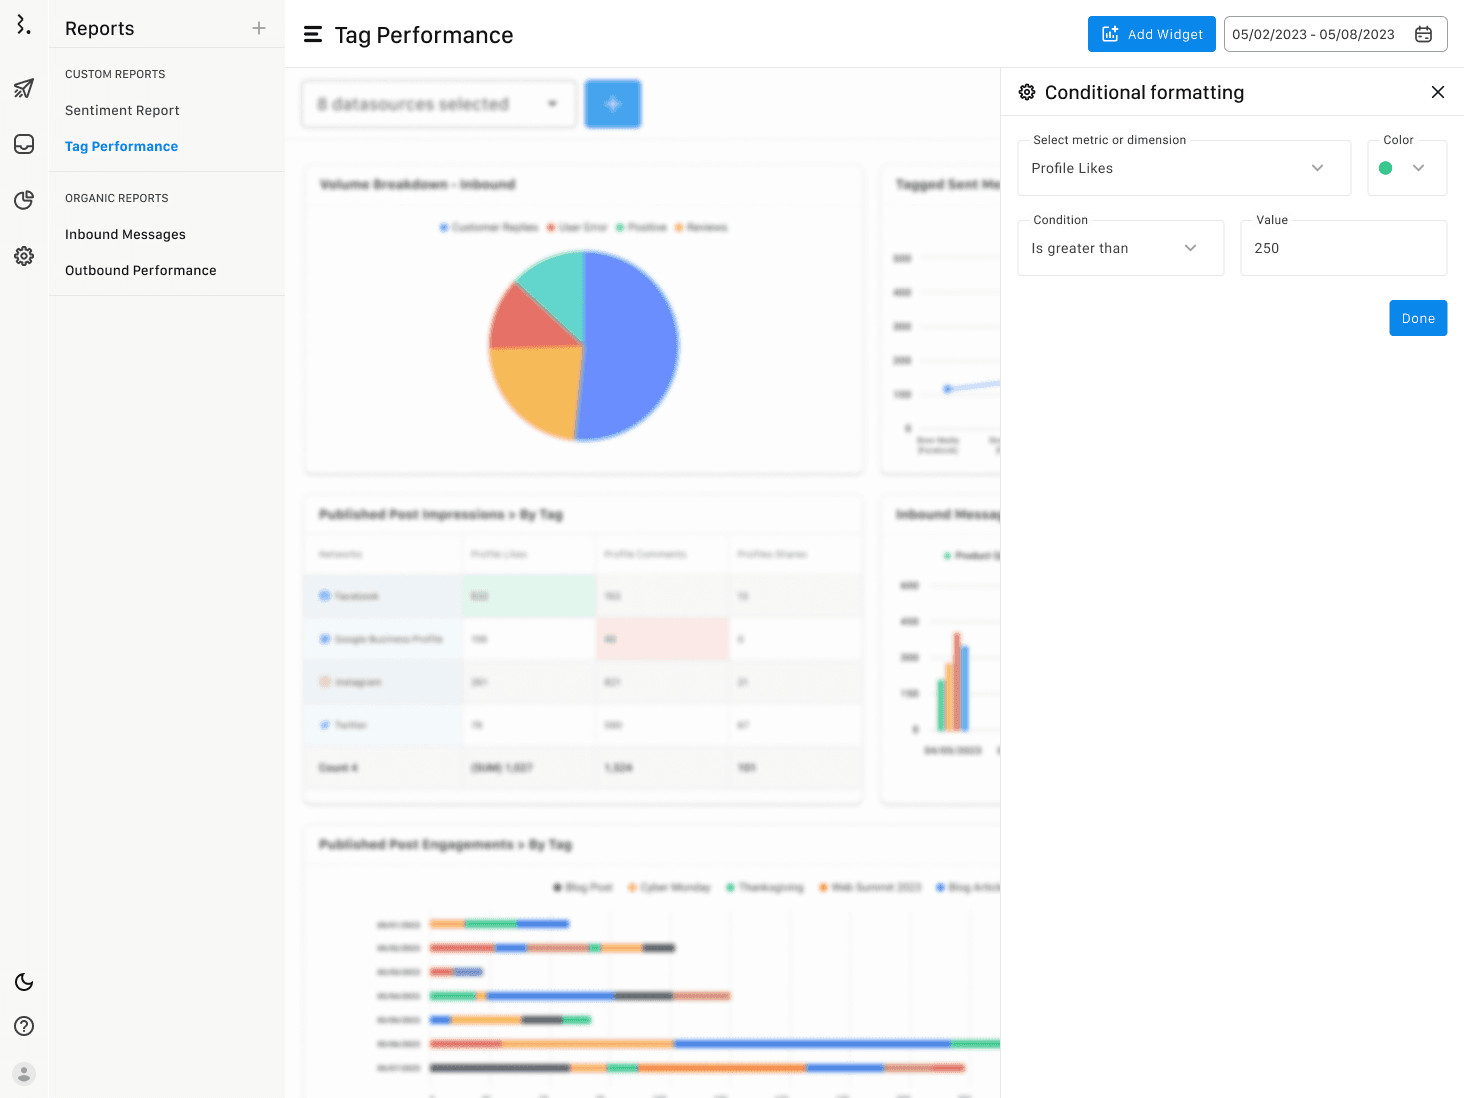Toggle the hamburger menu beside Tag Performance
1464x1098 pixels.
[313, 35]
